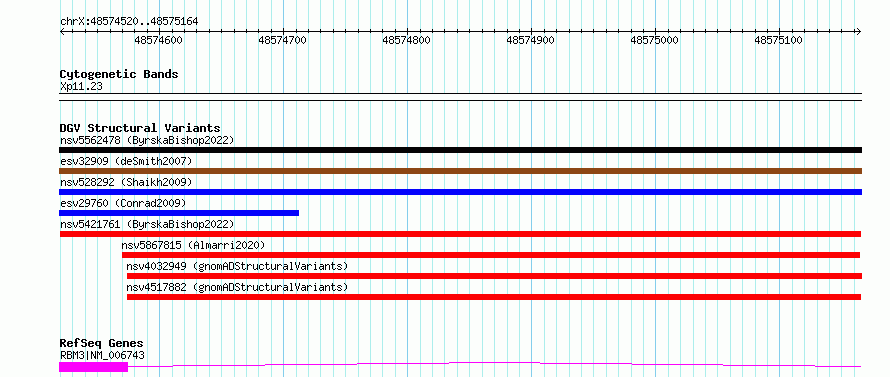Click the ruler's left arrowhead
Screen dimensions: 890x377
[62, 31]
